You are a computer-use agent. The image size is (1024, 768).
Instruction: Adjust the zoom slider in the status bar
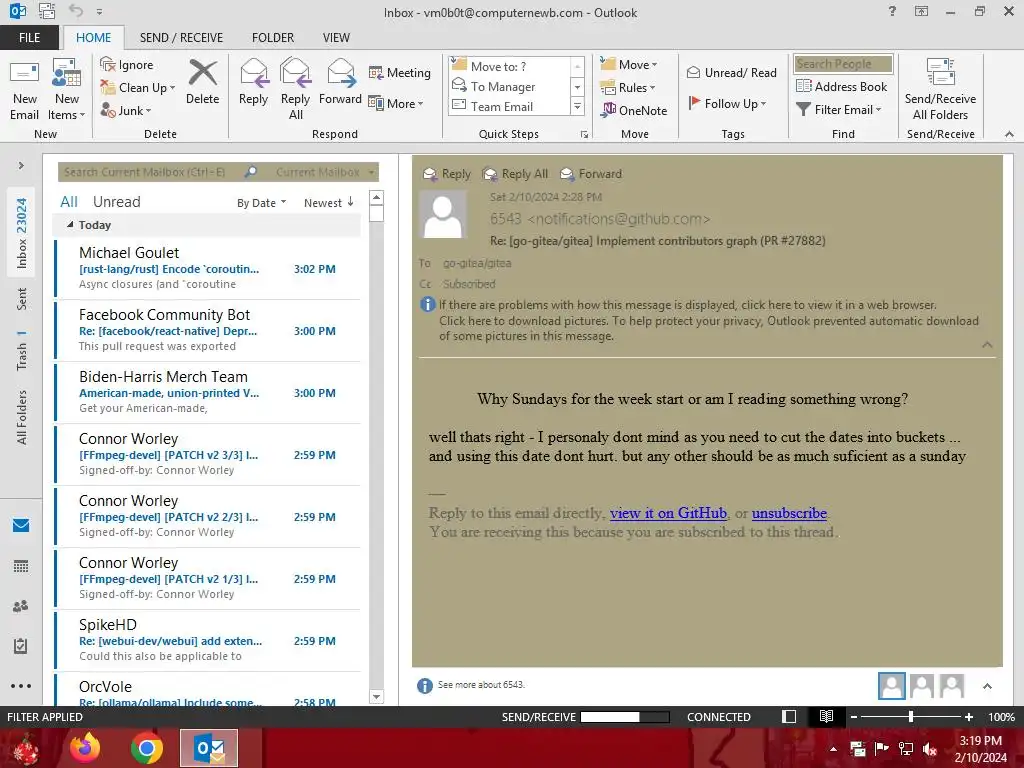pos(910,717)
